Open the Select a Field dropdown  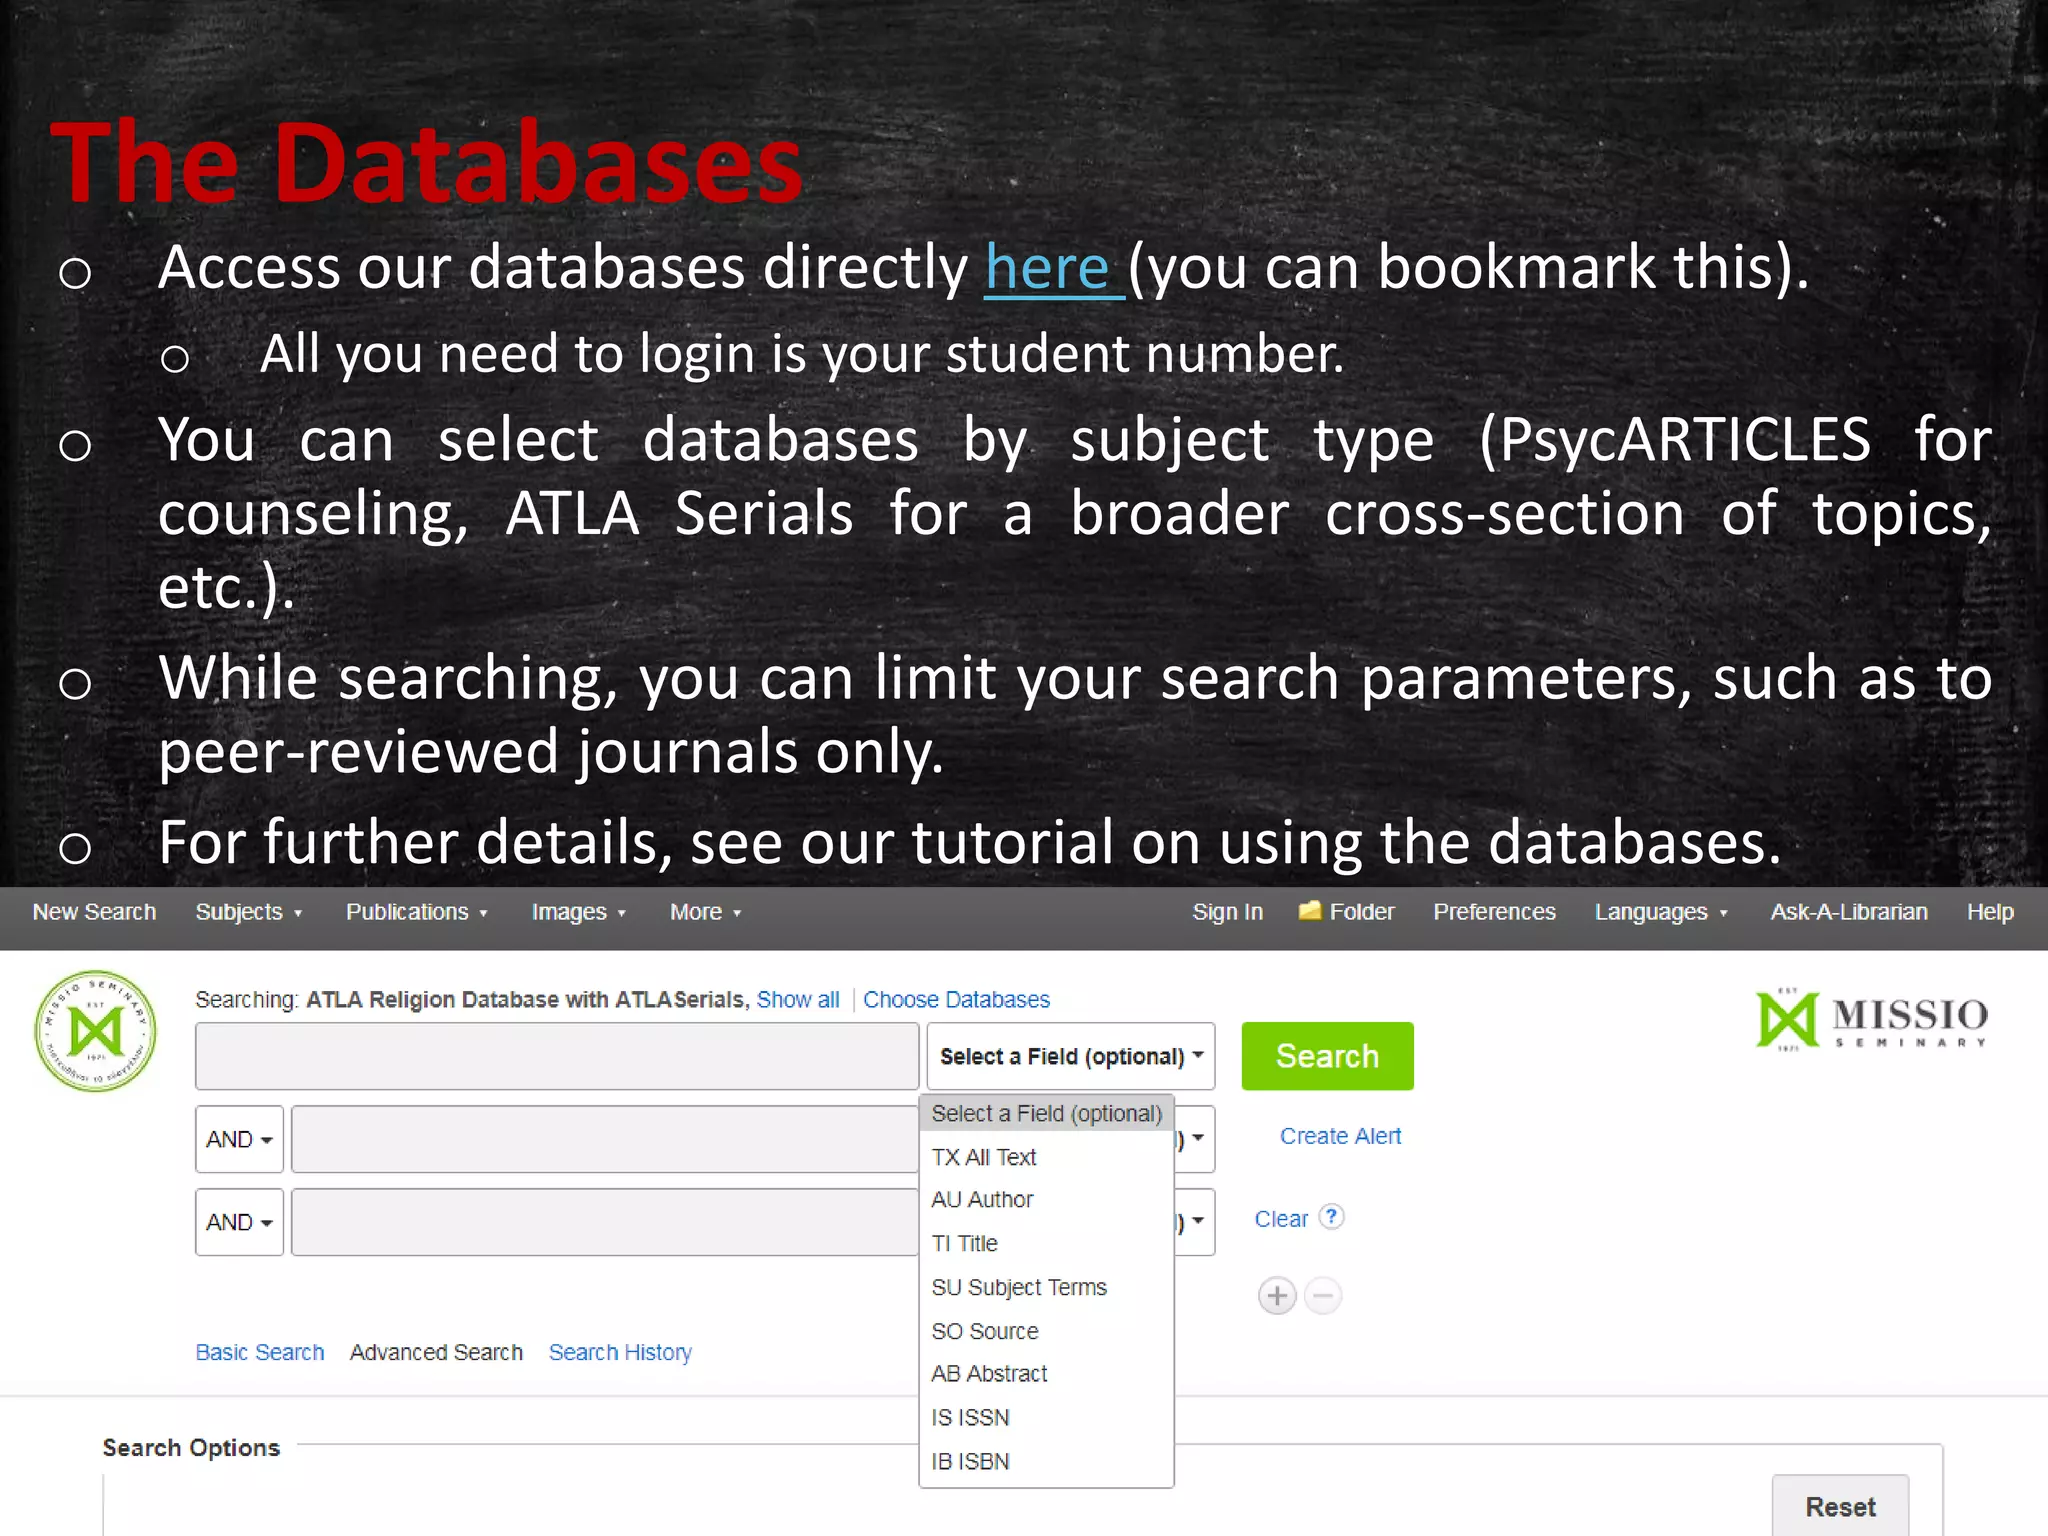tap(1070, 1056)
